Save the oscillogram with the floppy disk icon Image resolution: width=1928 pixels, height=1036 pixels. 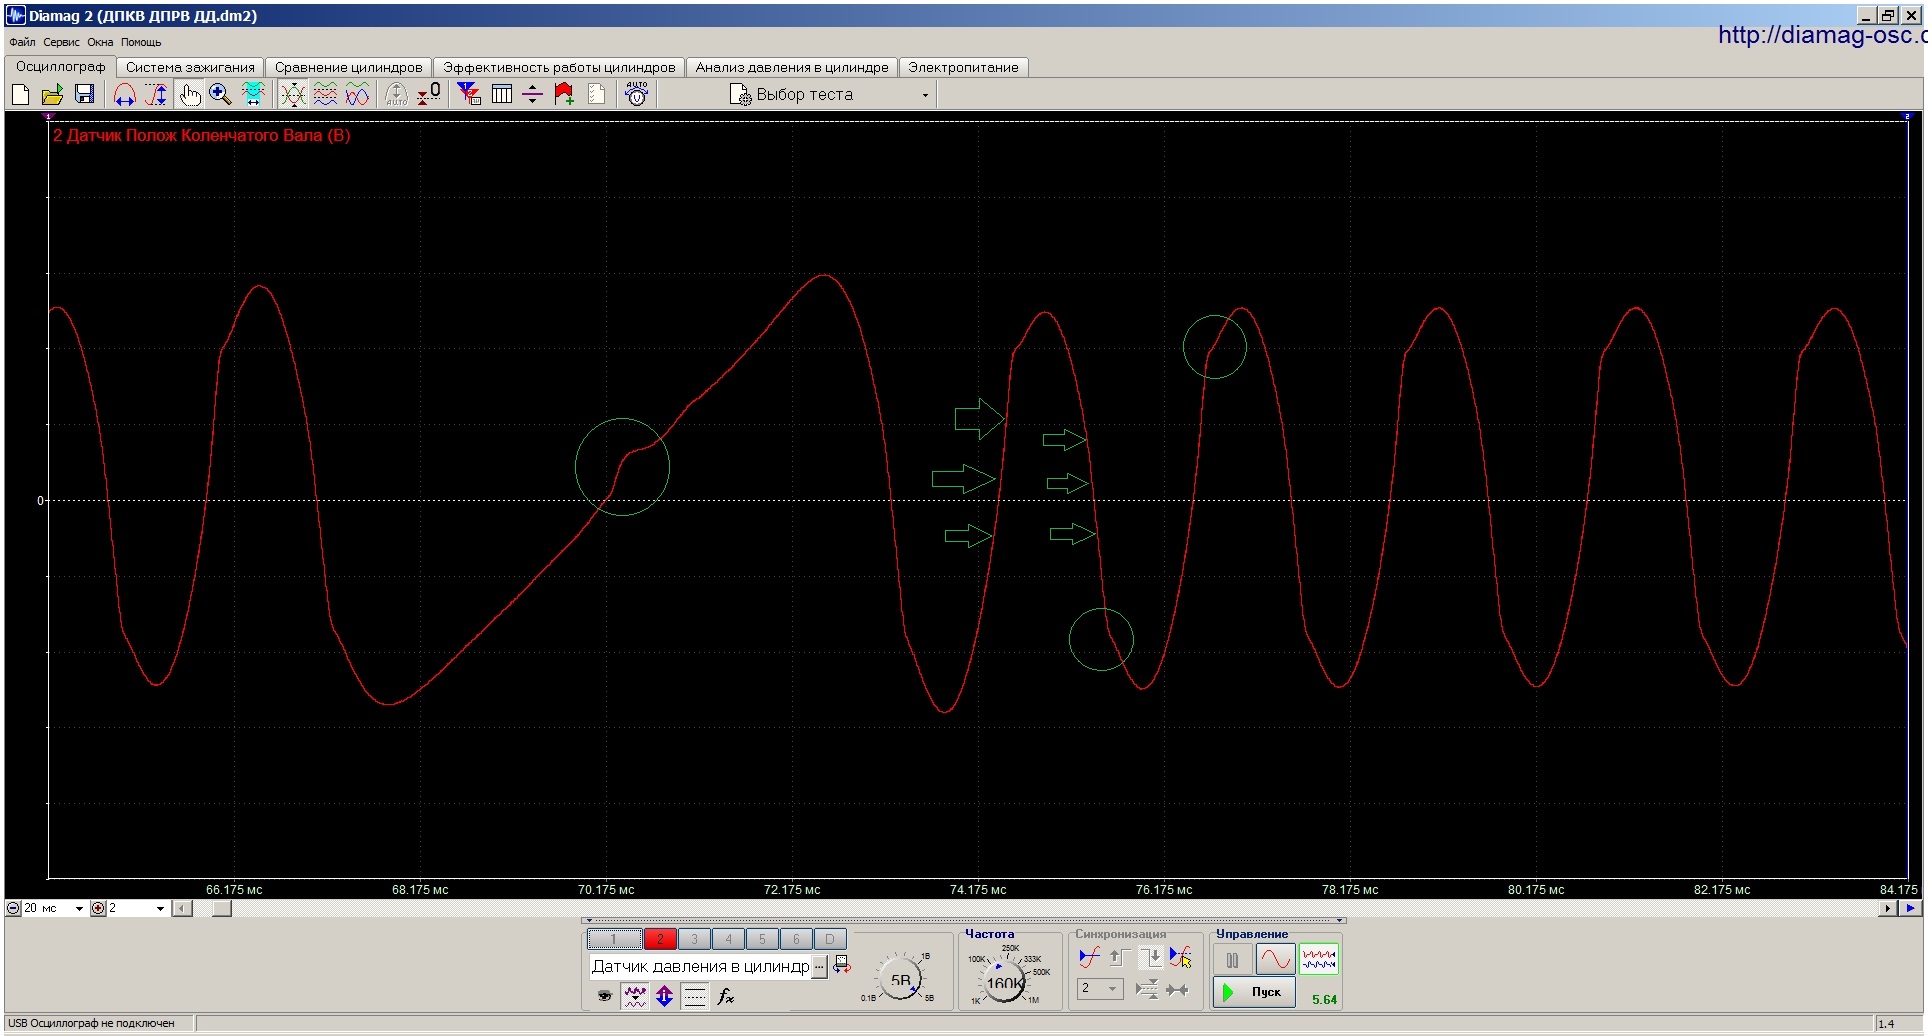click(85, 94)
